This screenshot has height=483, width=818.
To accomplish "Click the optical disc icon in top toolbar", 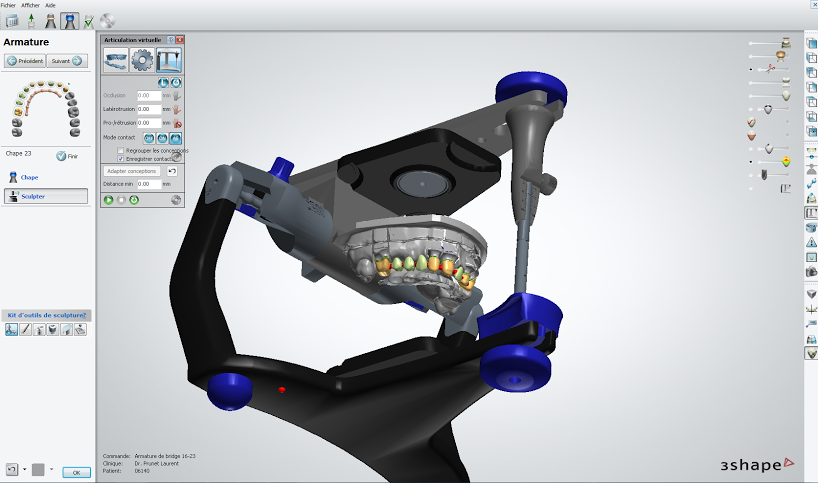I will tap(106, 21).
